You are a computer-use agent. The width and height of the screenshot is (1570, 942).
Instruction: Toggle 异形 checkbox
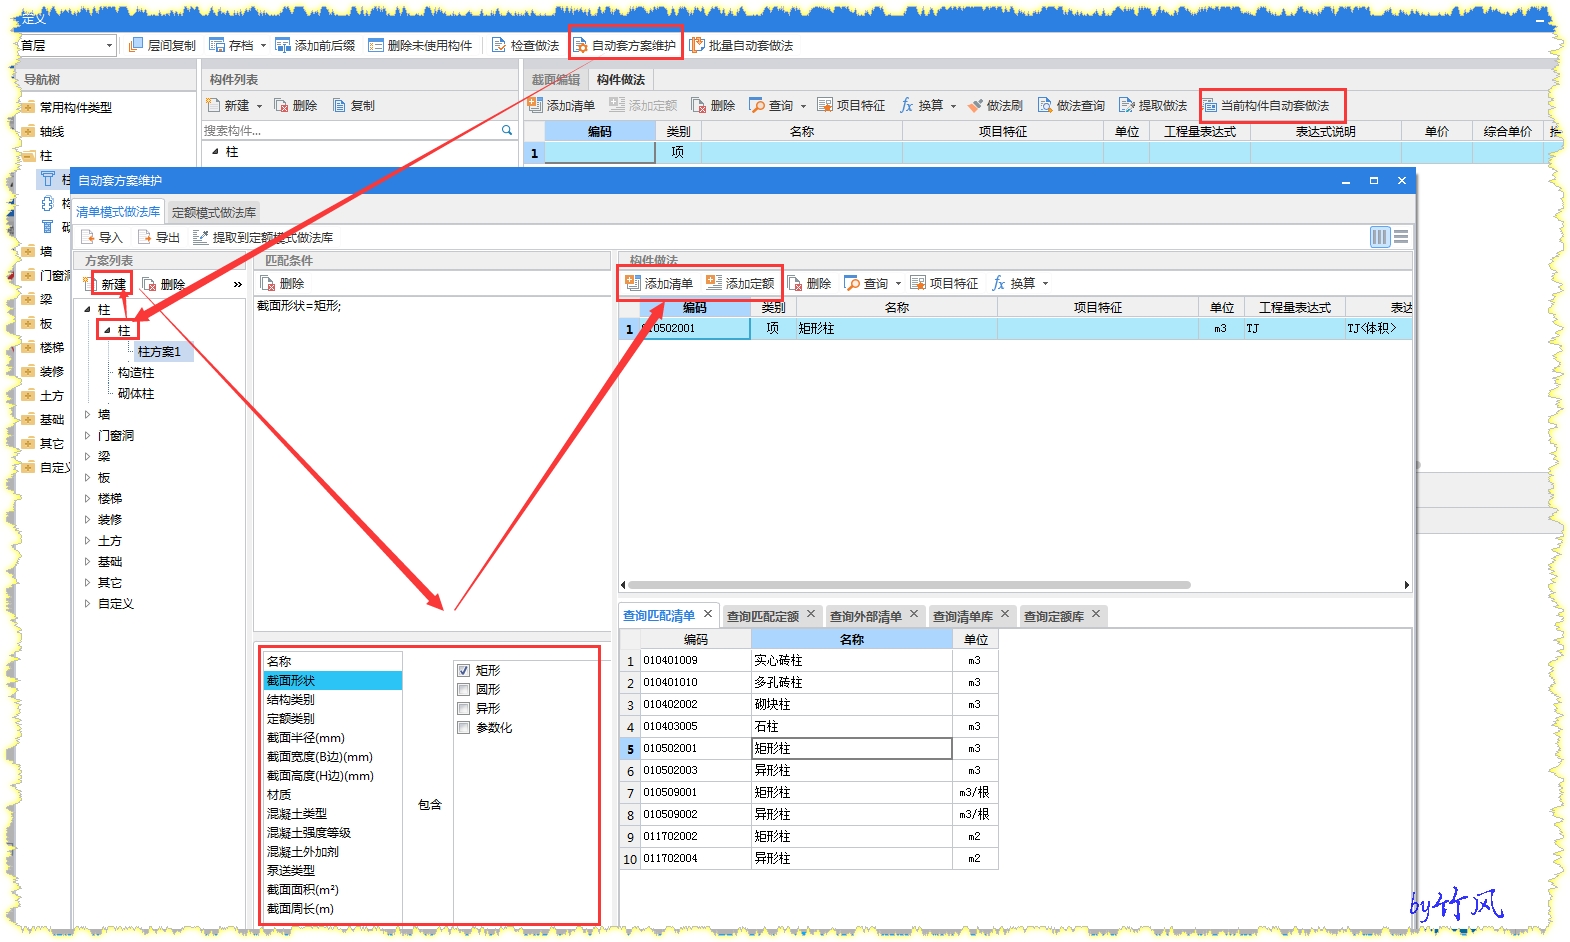point(464,708)
